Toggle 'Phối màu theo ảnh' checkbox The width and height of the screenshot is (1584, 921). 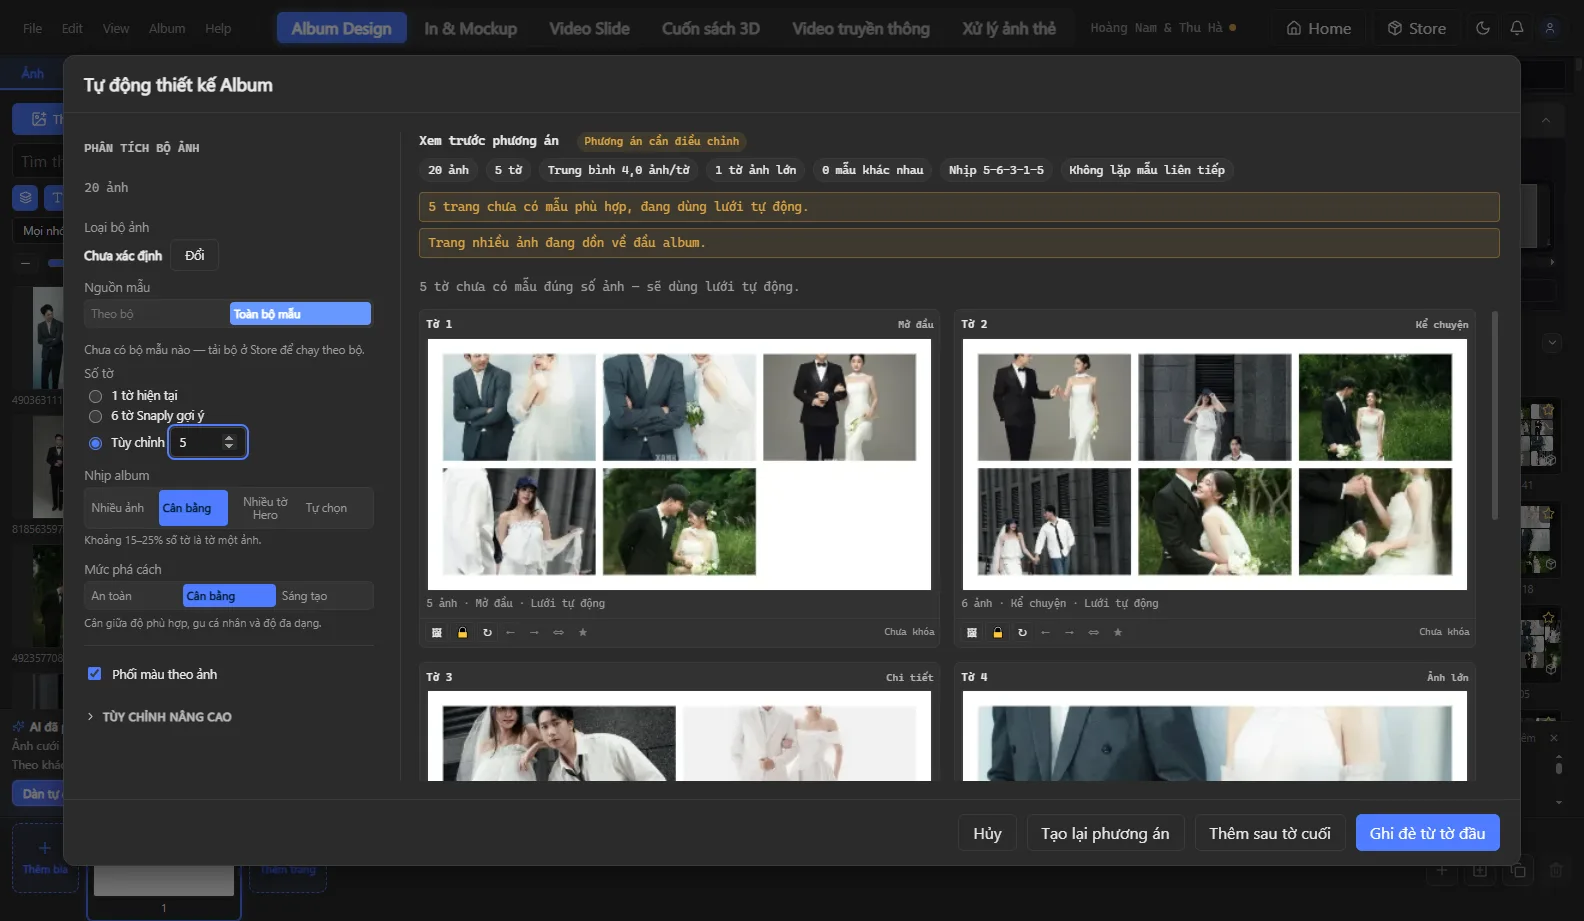(x=94, y=674)
